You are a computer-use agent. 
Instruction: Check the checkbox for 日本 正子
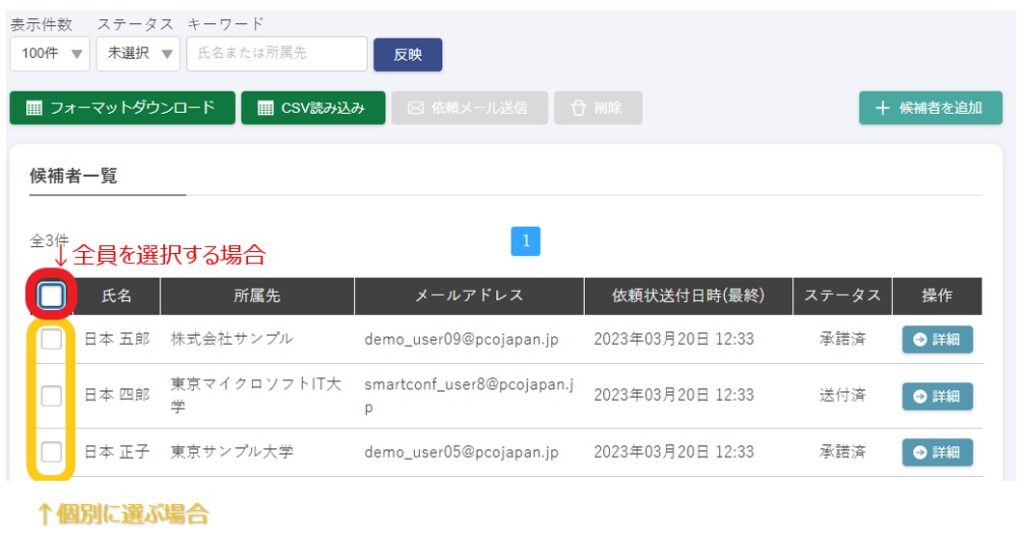click(x=51, y=452)
